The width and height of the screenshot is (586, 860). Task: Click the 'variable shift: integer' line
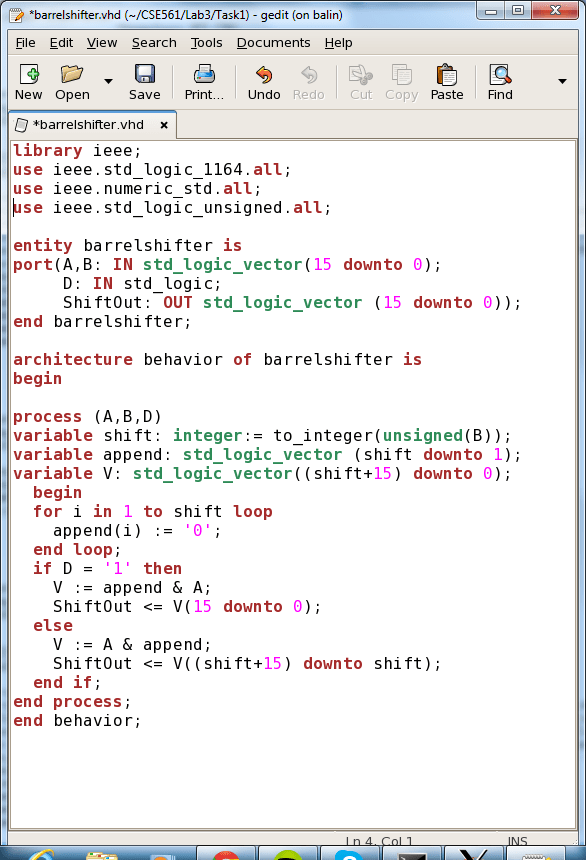click(262, 435)
